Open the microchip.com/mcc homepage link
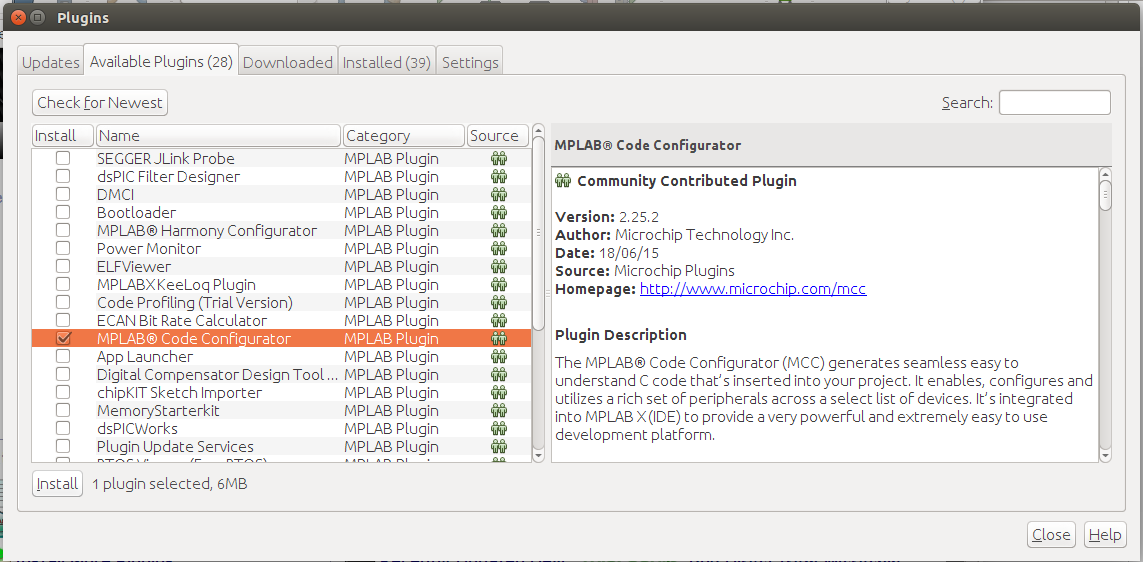1143x562 pixels. click(753, 289)
